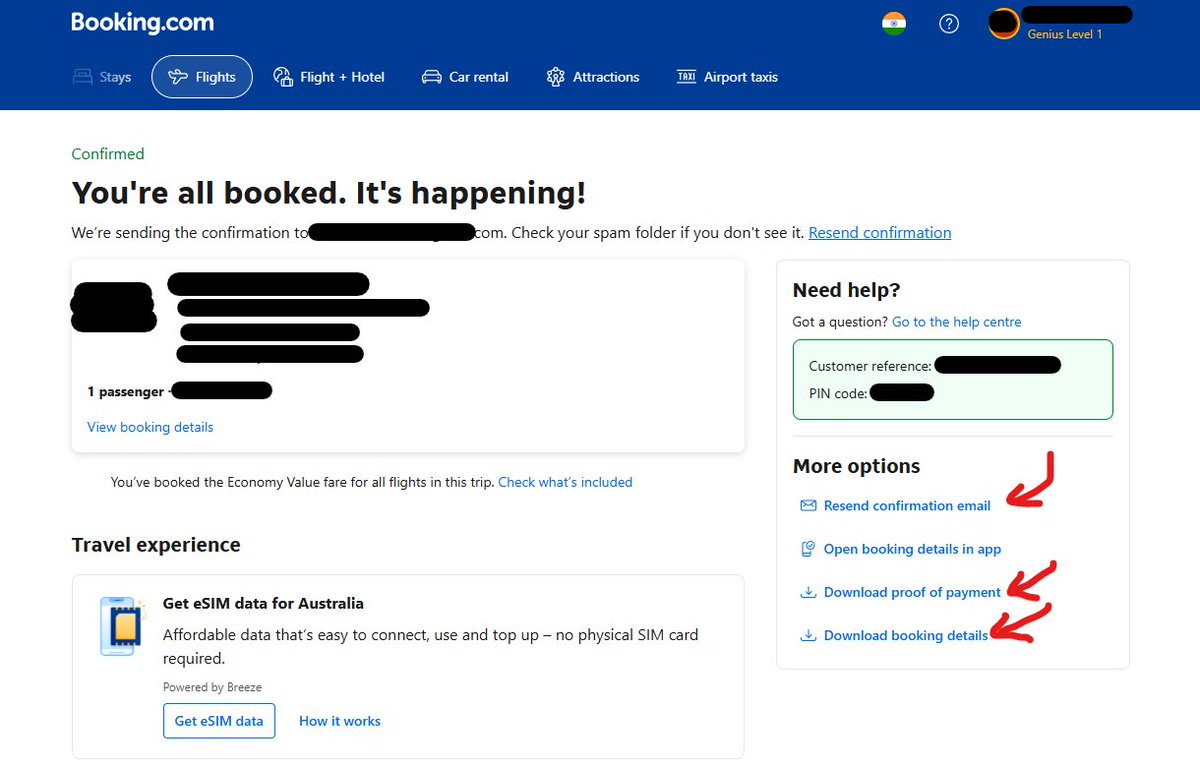Switch to the Stays tab
Image resolution: width=1200 pixels, height=767 pixels.
102,77
